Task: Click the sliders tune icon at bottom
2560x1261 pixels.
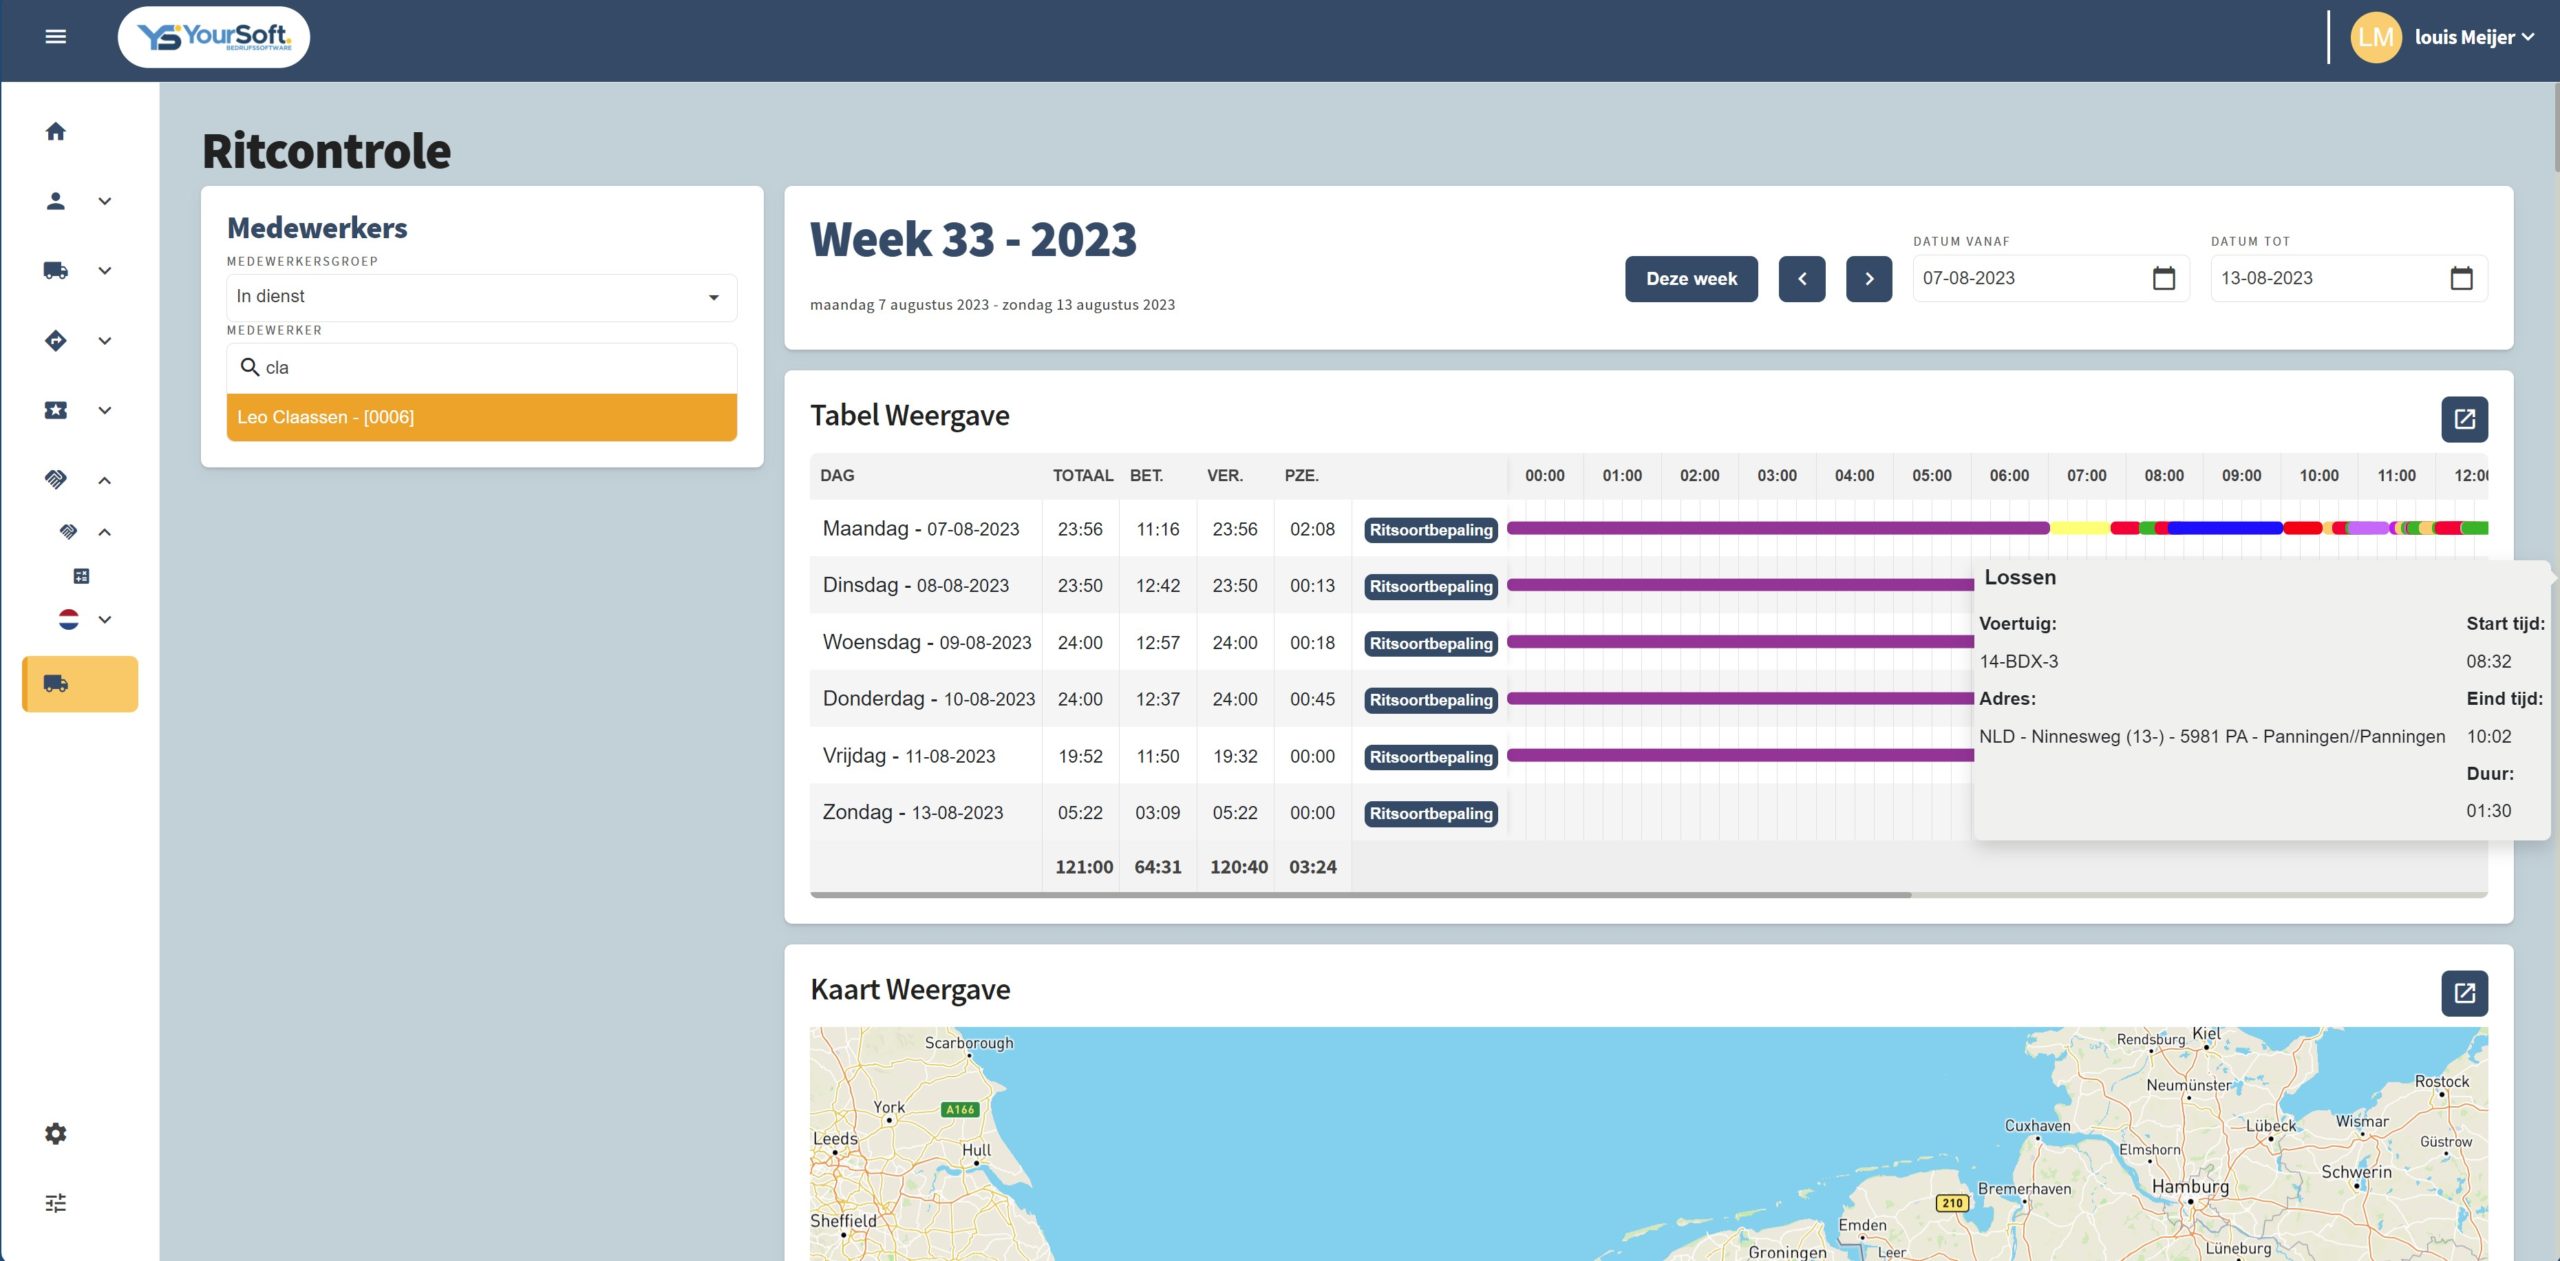Action: pos(56,1203)
